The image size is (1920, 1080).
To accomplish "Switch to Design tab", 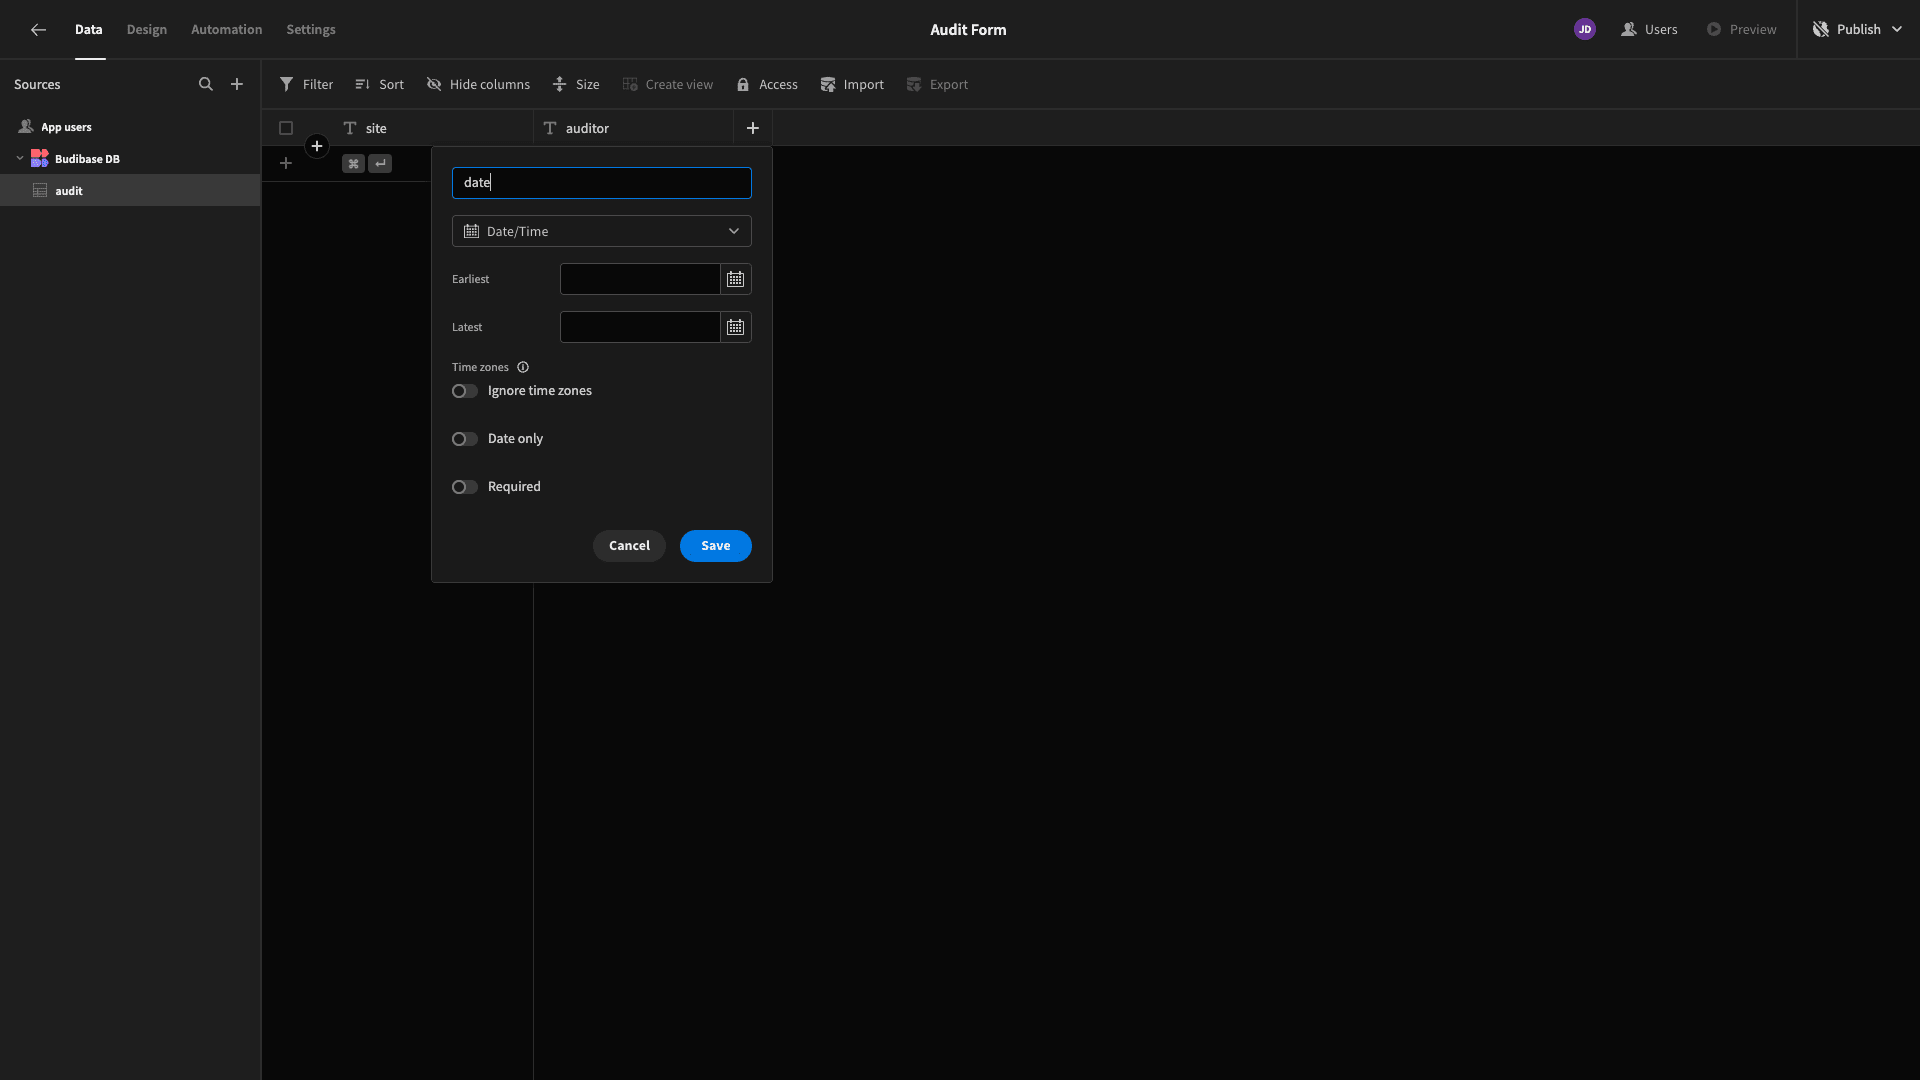I will (x=147, y=30).
